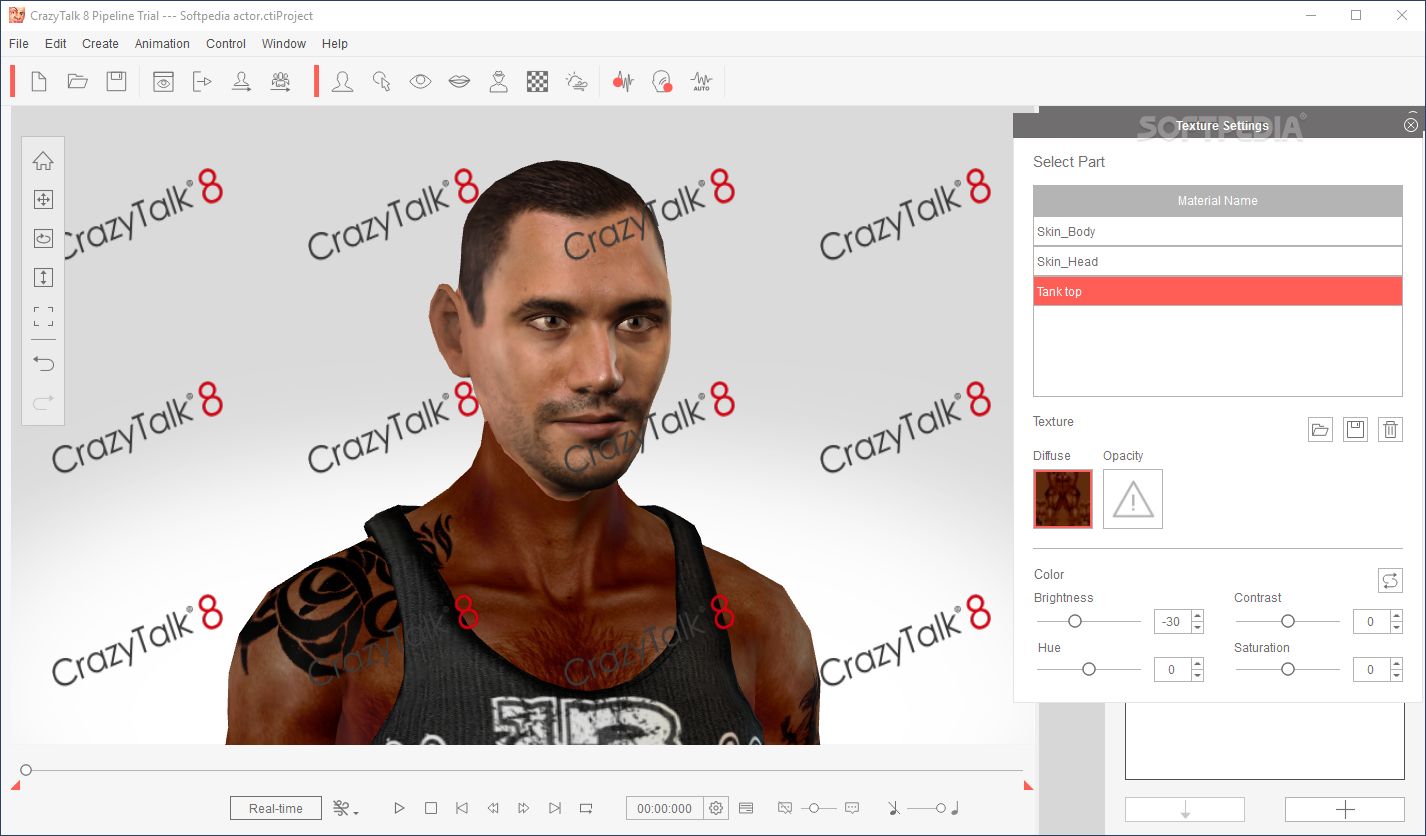Click the Saturation slider handle
Viewport: 1426px width, 836px height.
point(1288,669)
